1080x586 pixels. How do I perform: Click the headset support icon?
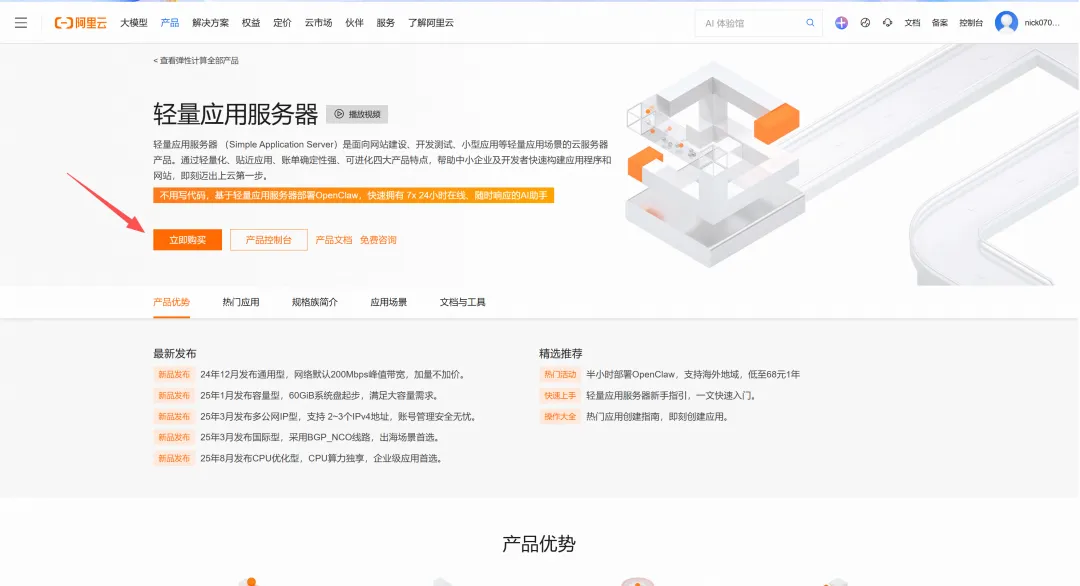coord(887,23)
